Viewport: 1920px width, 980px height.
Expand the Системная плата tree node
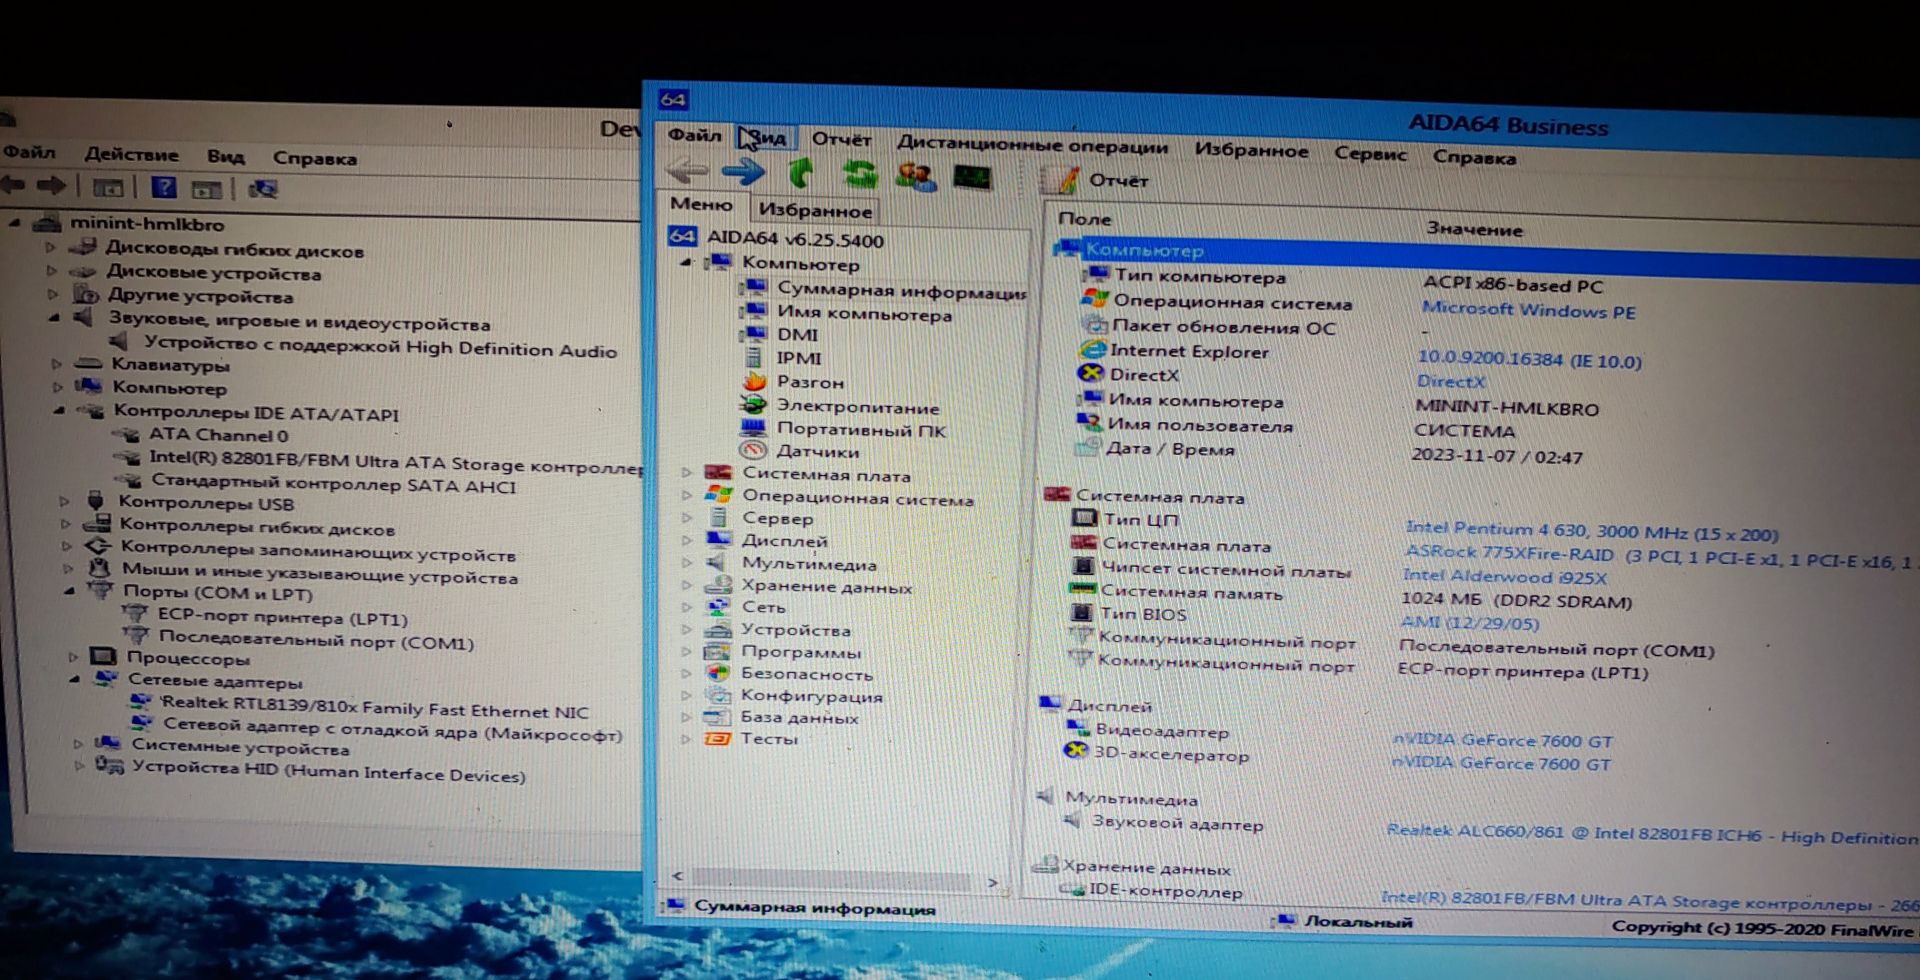coord(687,472)
